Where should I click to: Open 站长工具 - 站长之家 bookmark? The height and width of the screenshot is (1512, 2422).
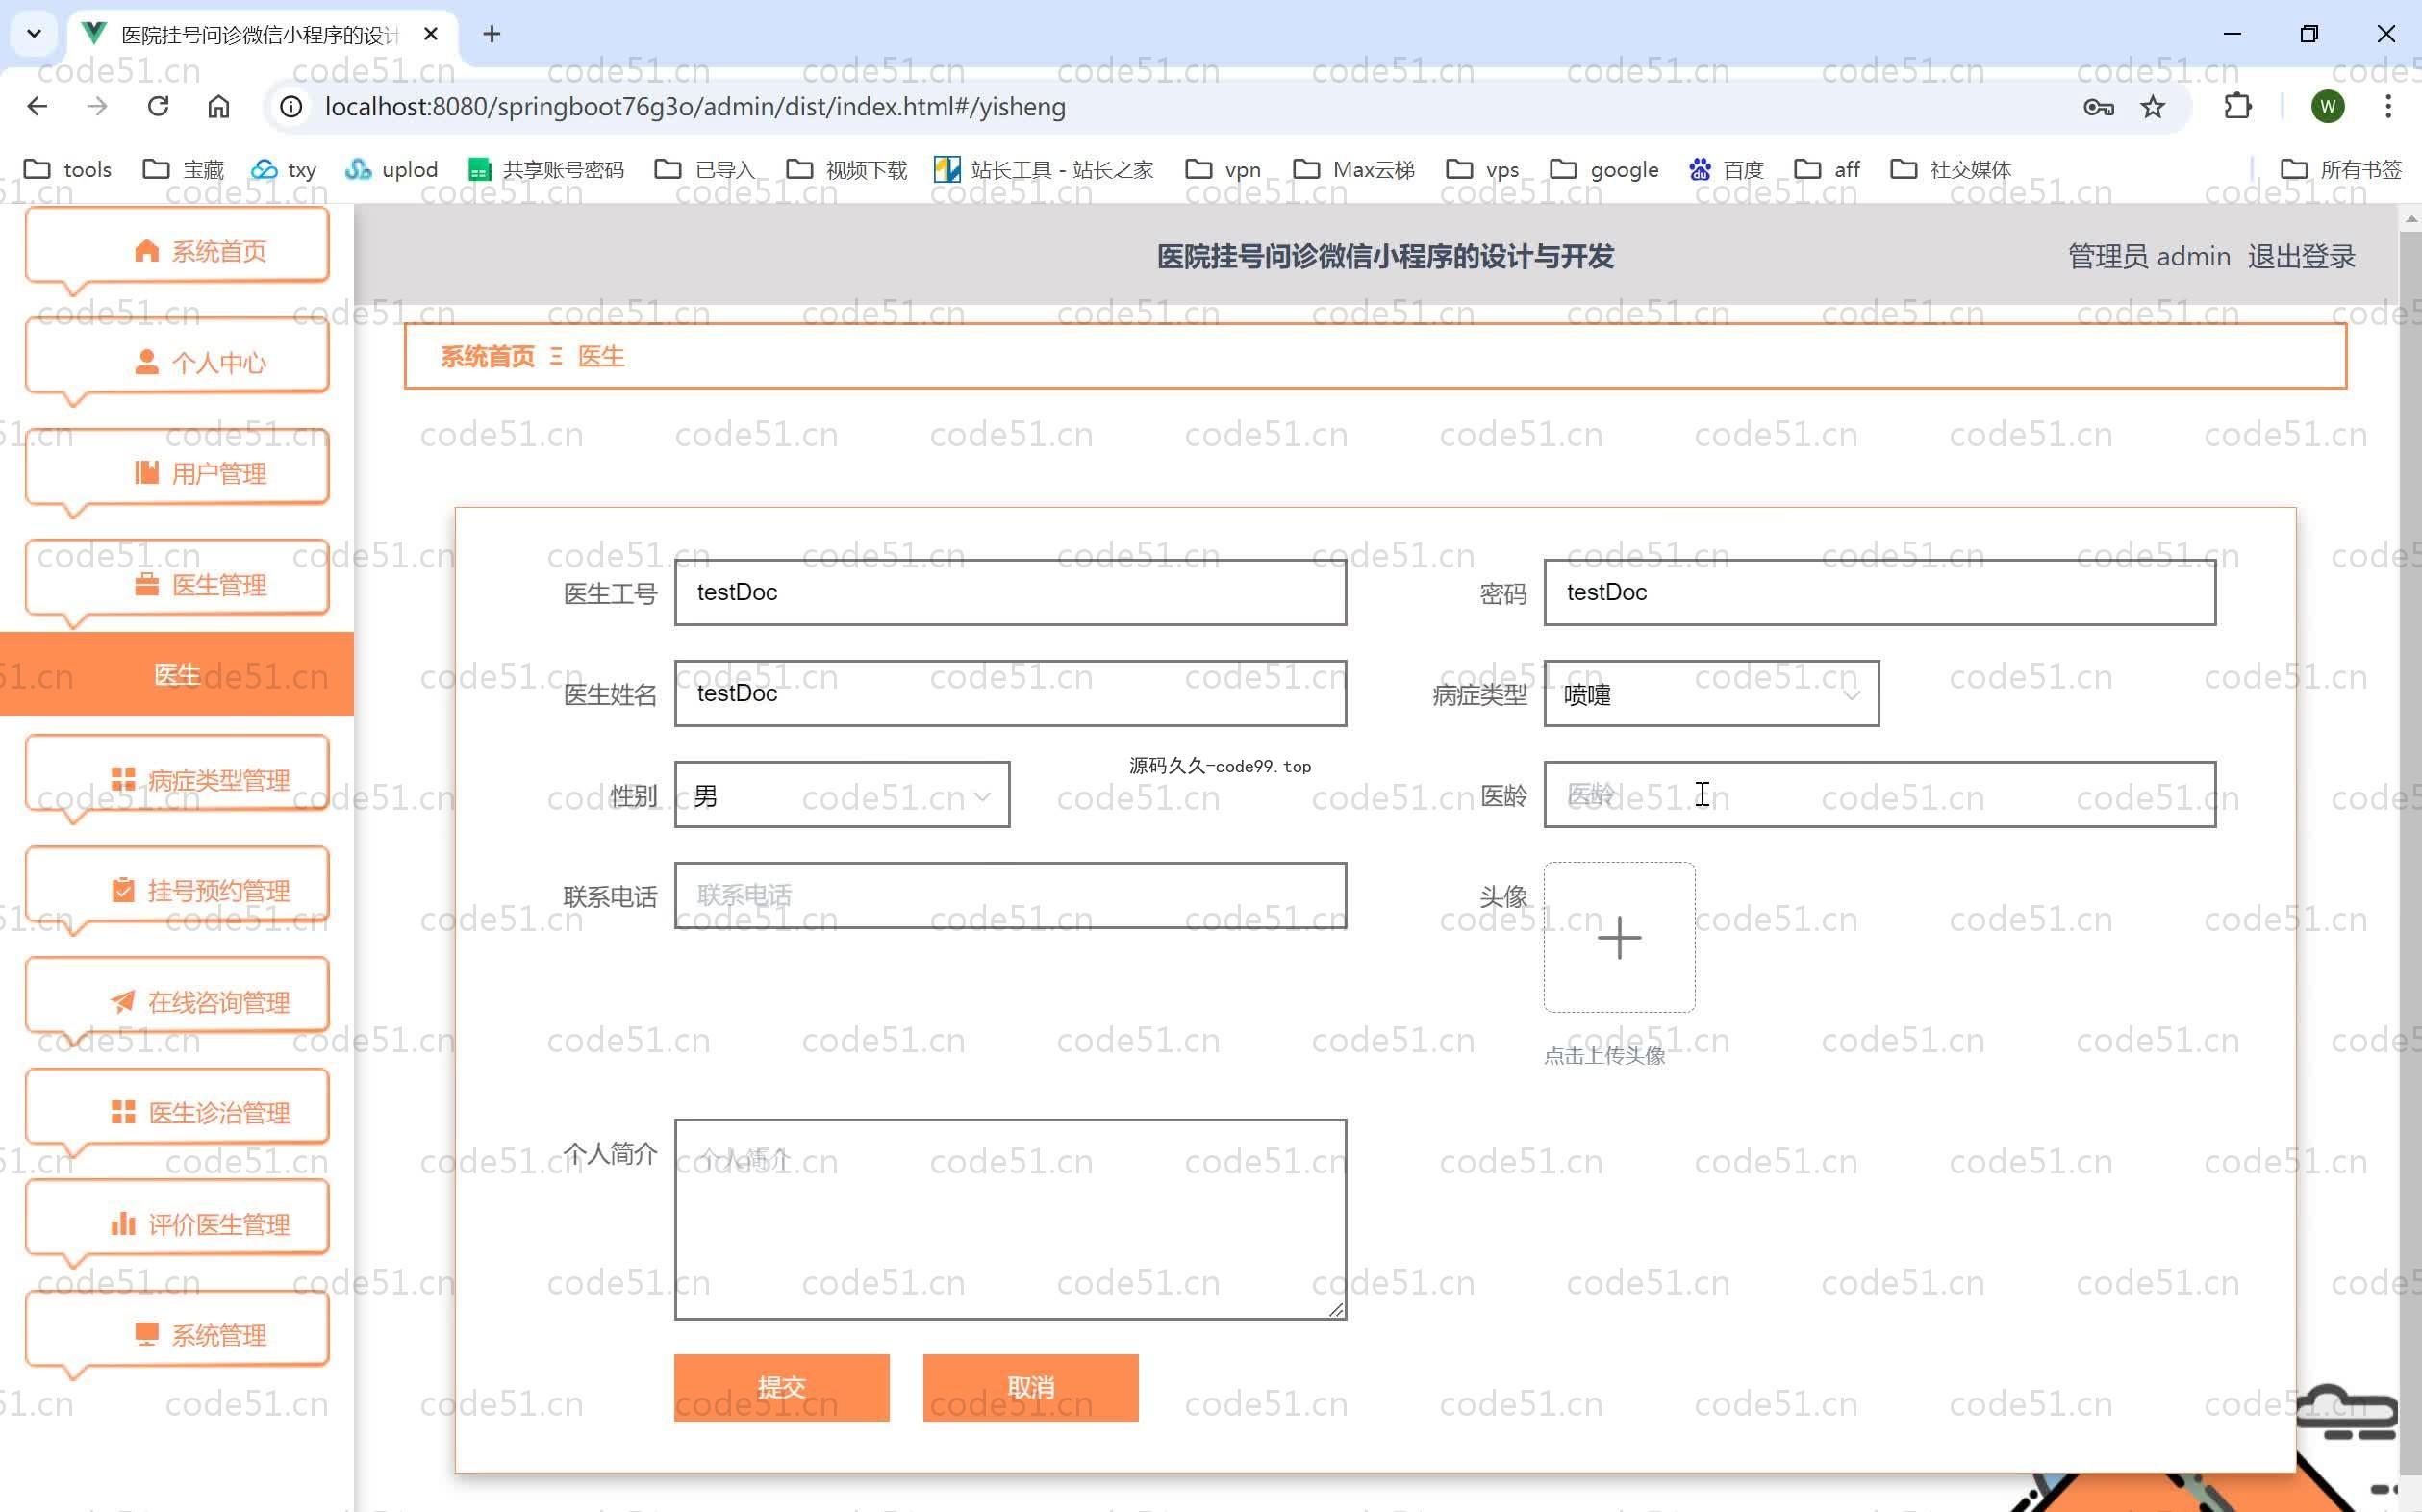click(1044, 169)
